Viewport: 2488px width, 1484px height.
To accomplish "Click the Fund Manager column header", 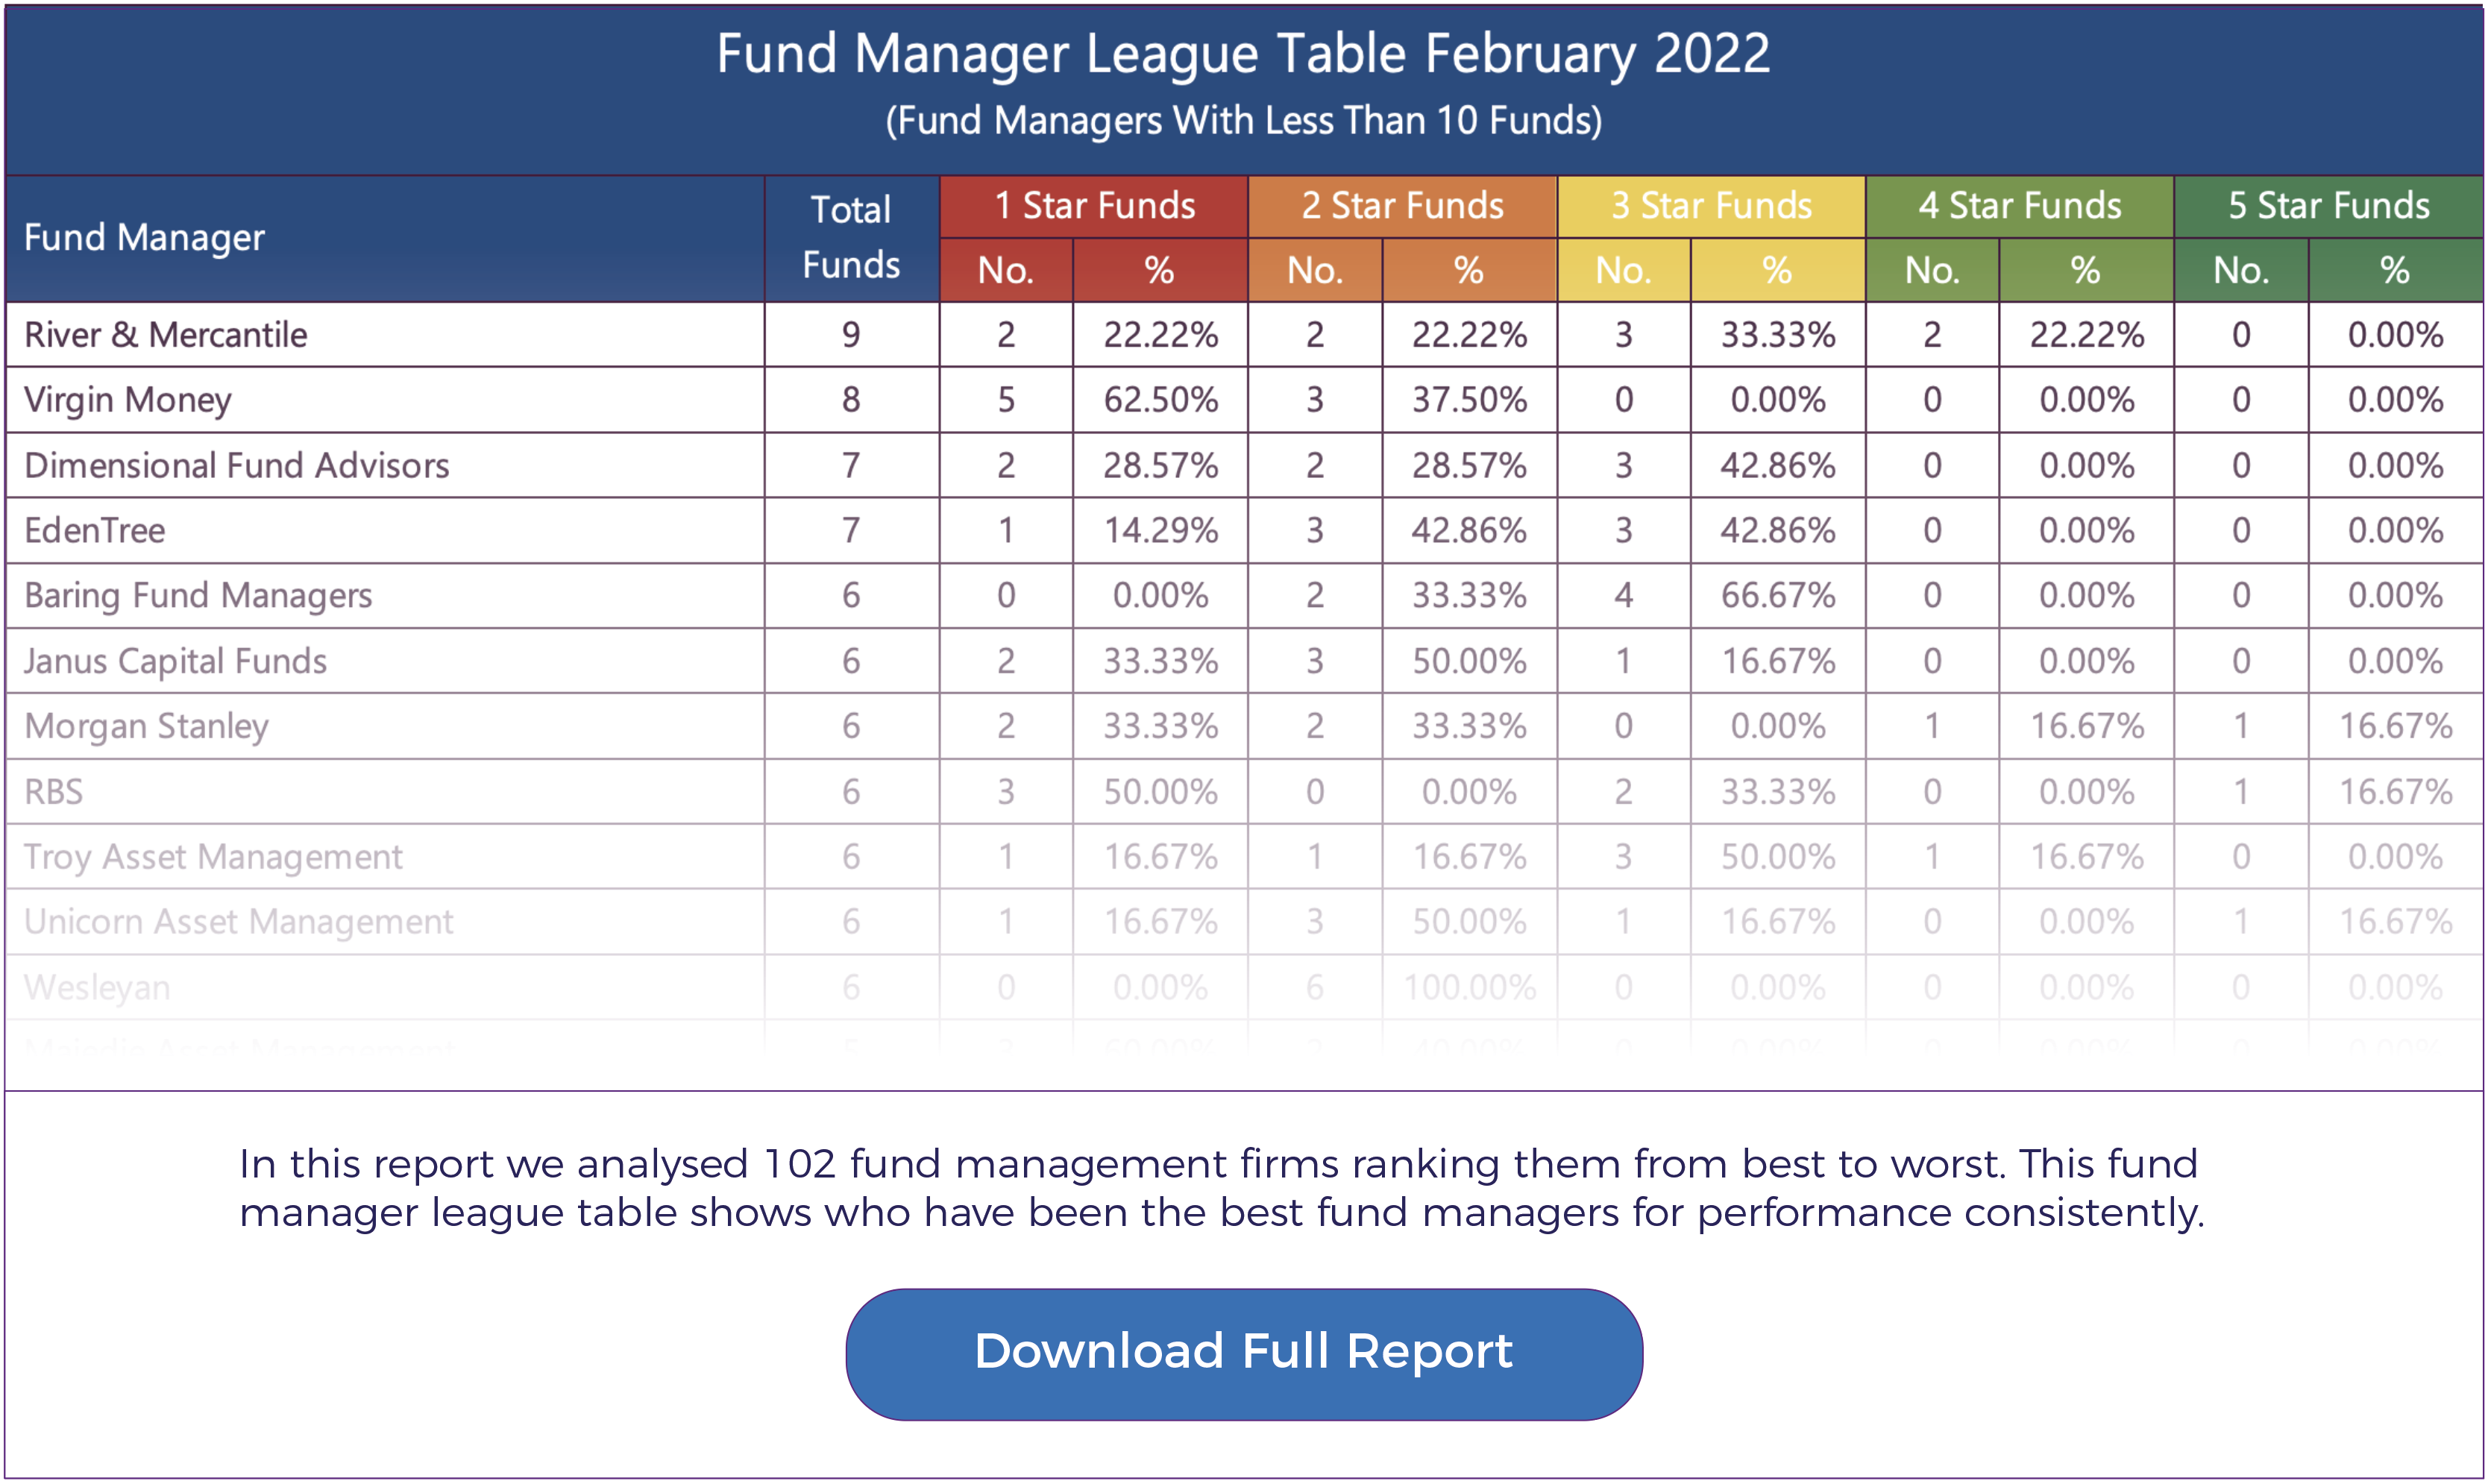I will click(144, 238).
